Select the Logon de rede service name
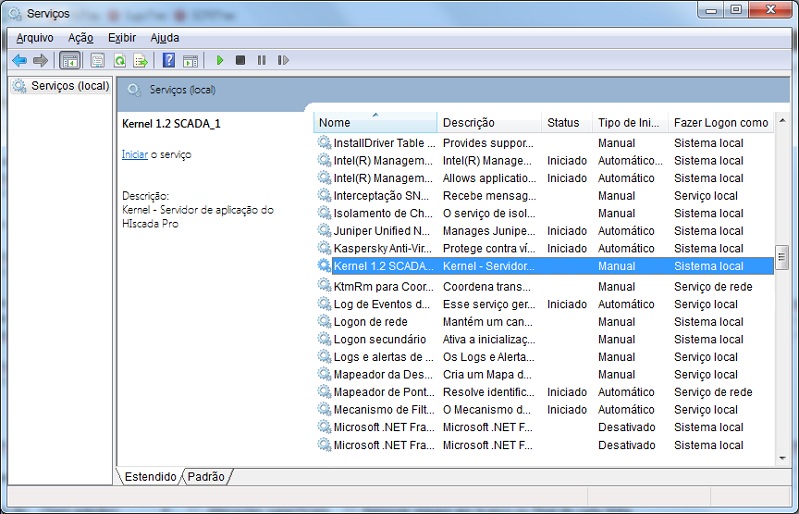This screenshot has width=799, height=514. tap(370, 321)
